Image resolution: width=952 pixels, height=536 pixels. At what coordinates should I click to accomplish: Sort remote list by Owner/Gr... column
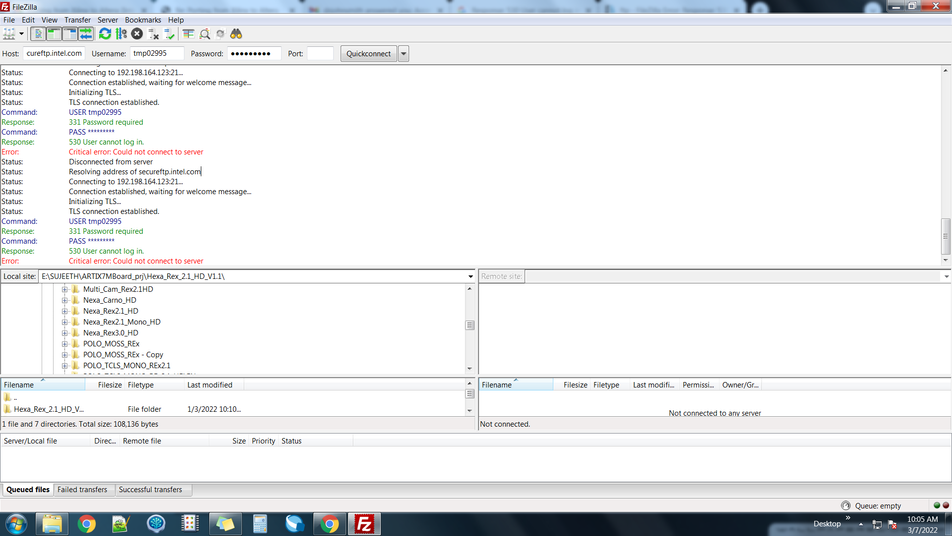tap(740, 385)
